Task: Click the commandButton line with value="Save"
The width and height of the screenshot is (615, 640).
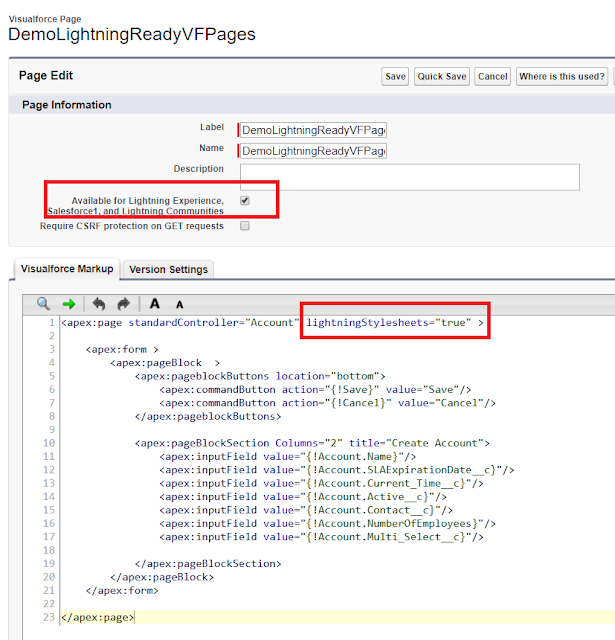Action: pyautogui.click(x=315, y=389)
